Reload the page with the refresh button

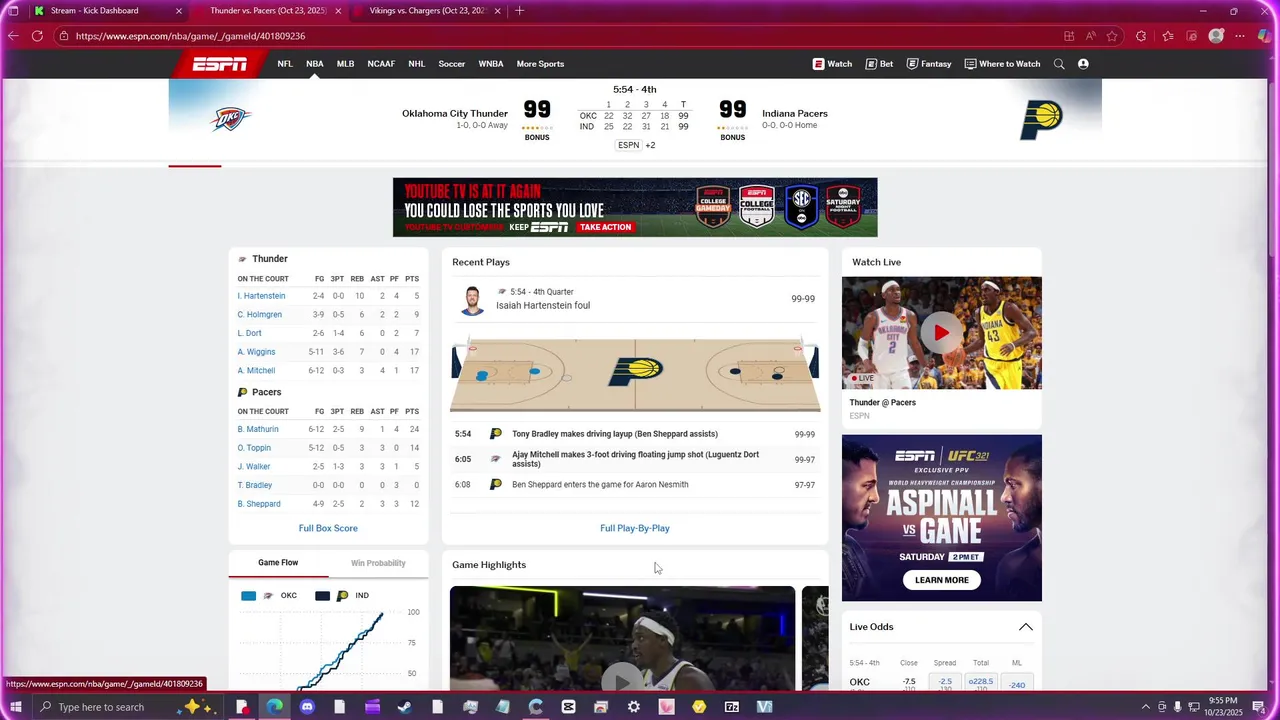pos(37,36)
